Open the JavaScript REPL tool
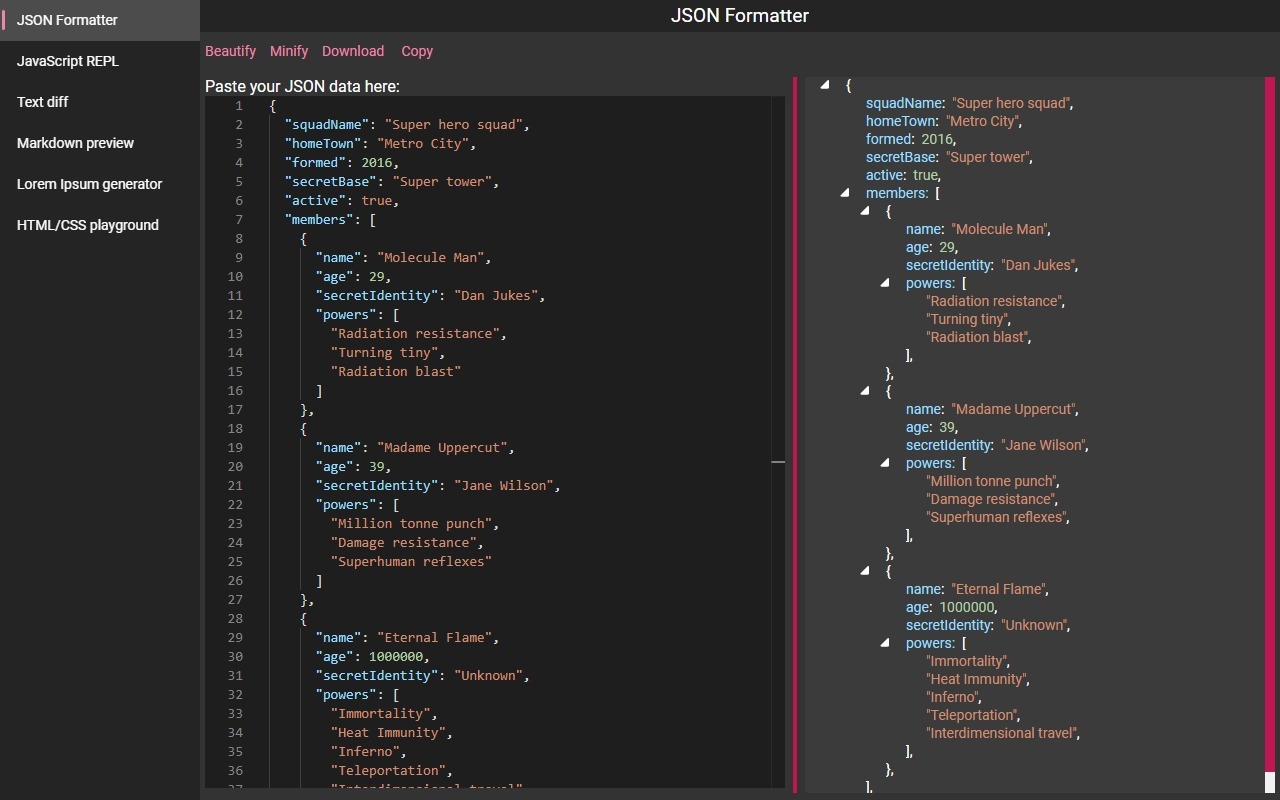Screen dimensions: 1280x800 [67, 61]
